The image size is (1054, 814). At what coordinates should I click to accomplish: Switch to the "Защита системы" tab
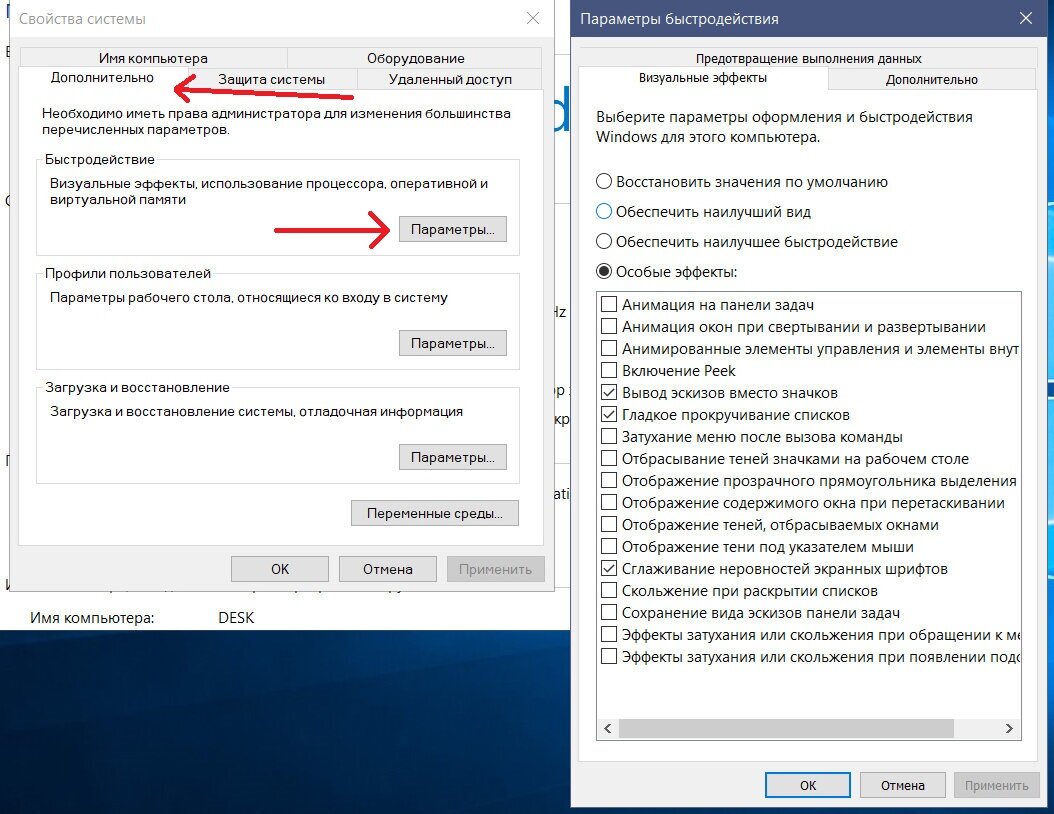pyautogui.click(x=277, y=78)
